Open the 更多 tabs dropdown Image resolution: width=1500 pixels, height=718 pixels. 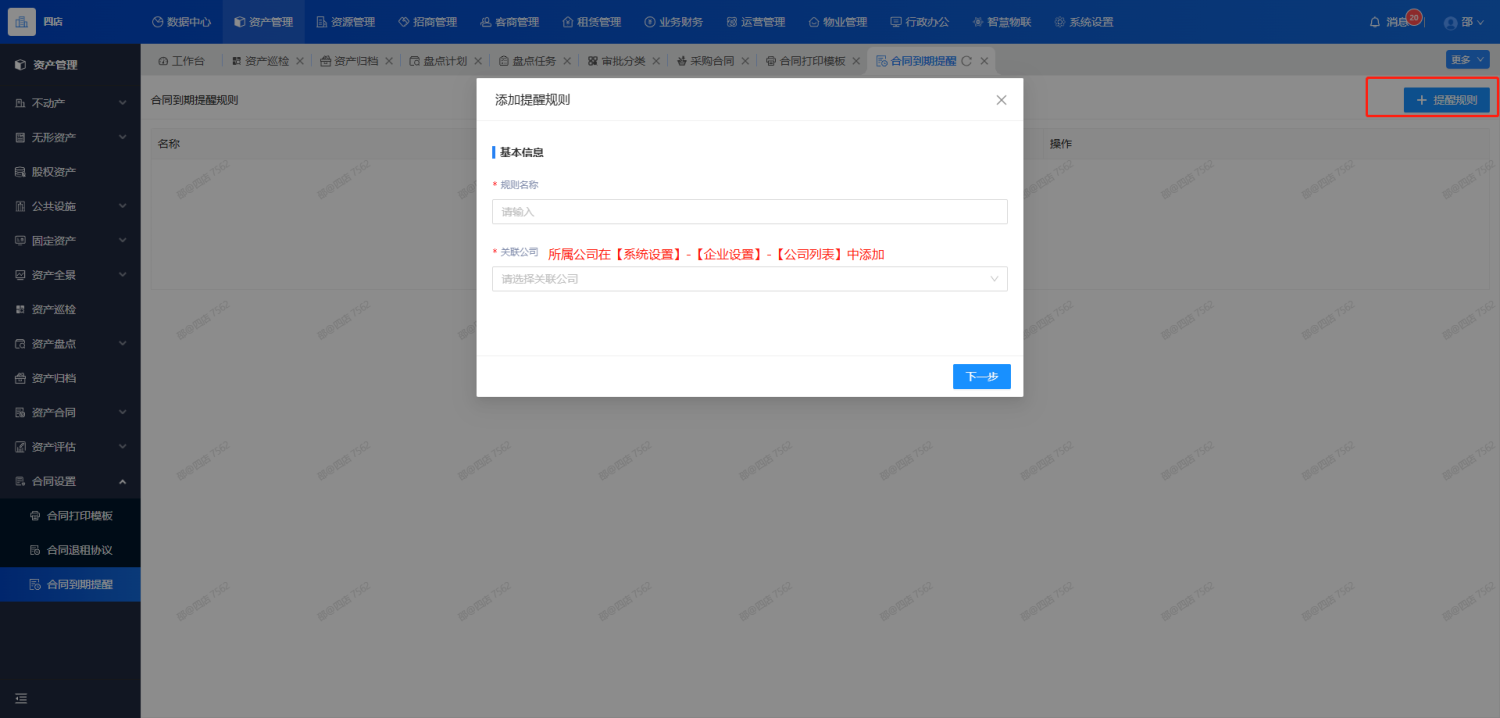click(1467, 60)
